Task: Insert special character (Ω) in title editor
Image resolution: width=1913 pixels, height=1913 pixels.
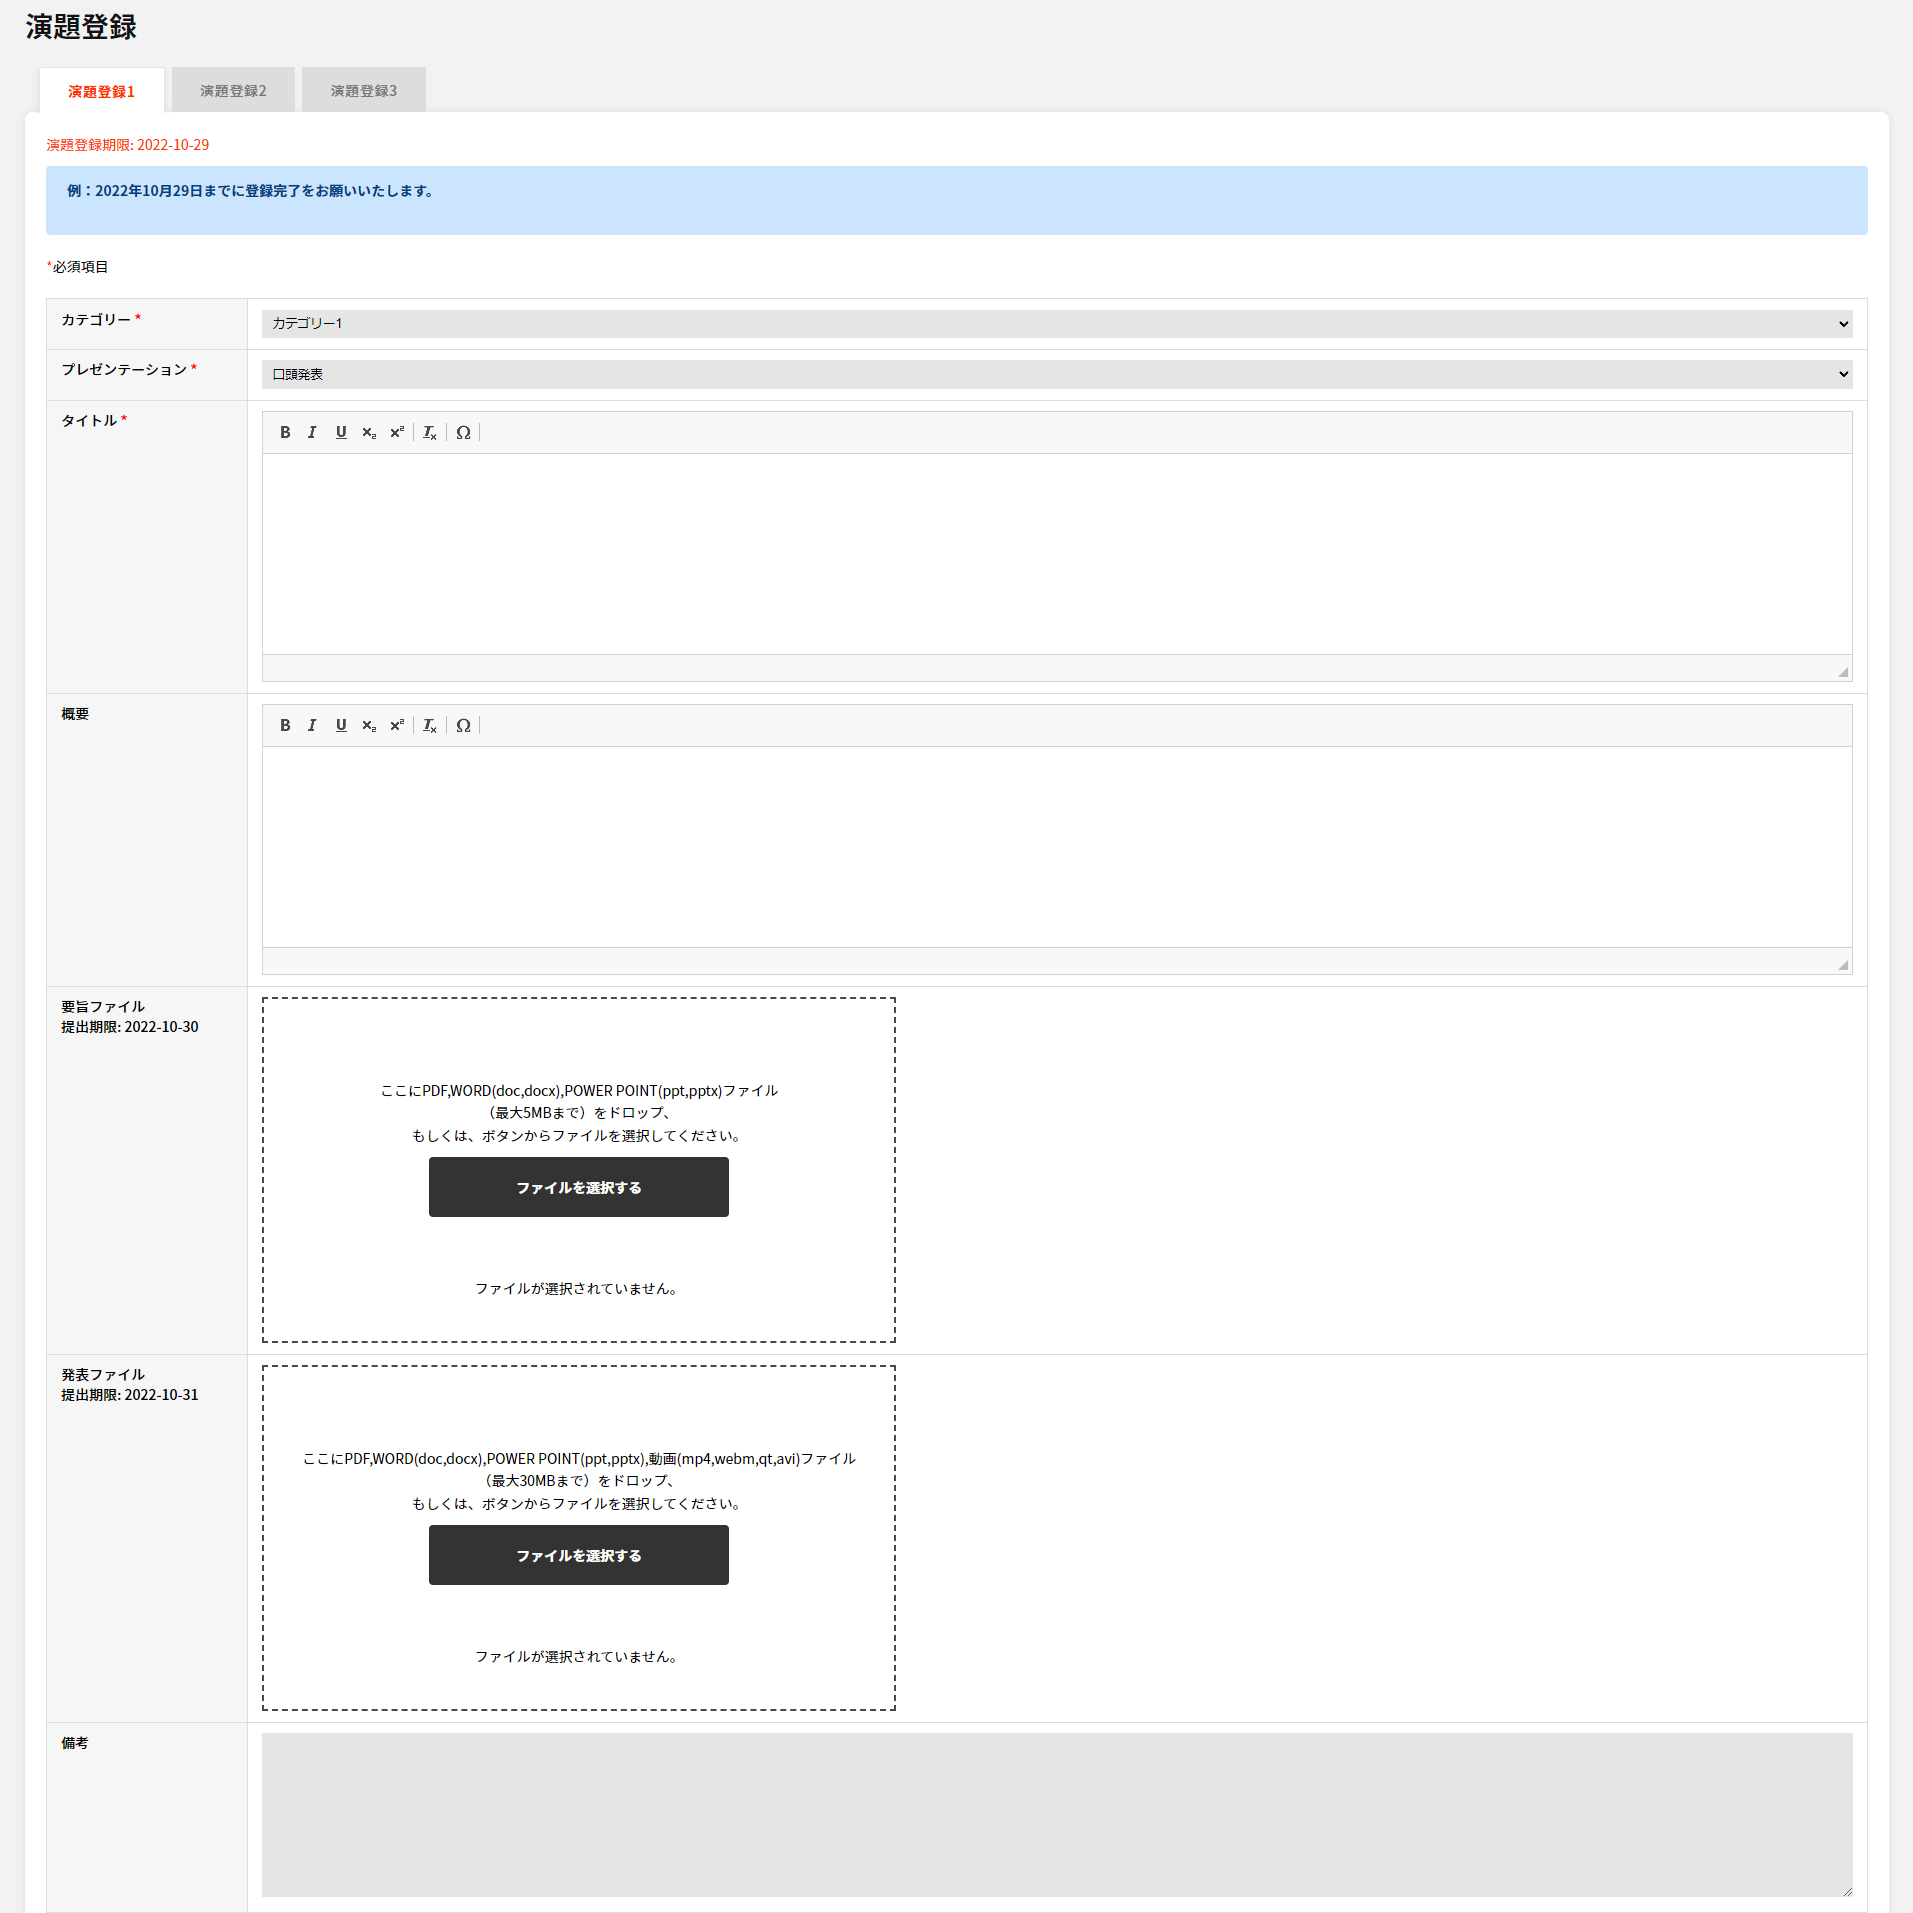Action: [x=463, y=432]
